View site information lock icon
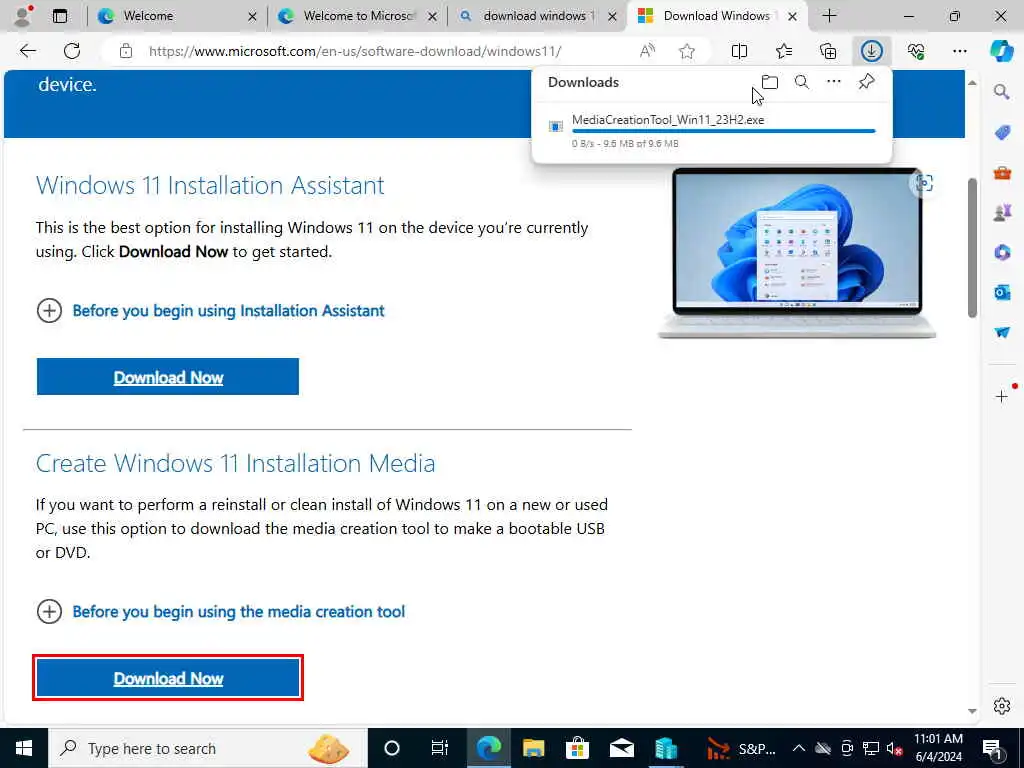The width and height of the screenshot is (1024, 768). click(126, 51)
